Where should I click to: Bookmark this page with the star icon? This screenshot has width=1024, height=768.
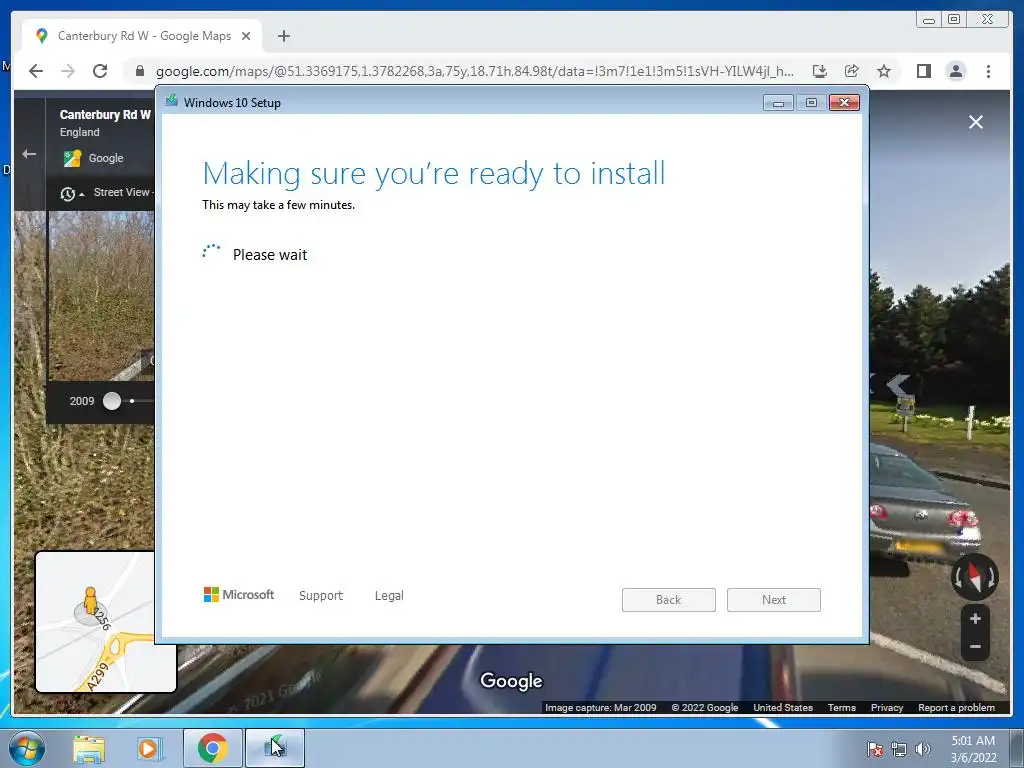coord(884,71)
